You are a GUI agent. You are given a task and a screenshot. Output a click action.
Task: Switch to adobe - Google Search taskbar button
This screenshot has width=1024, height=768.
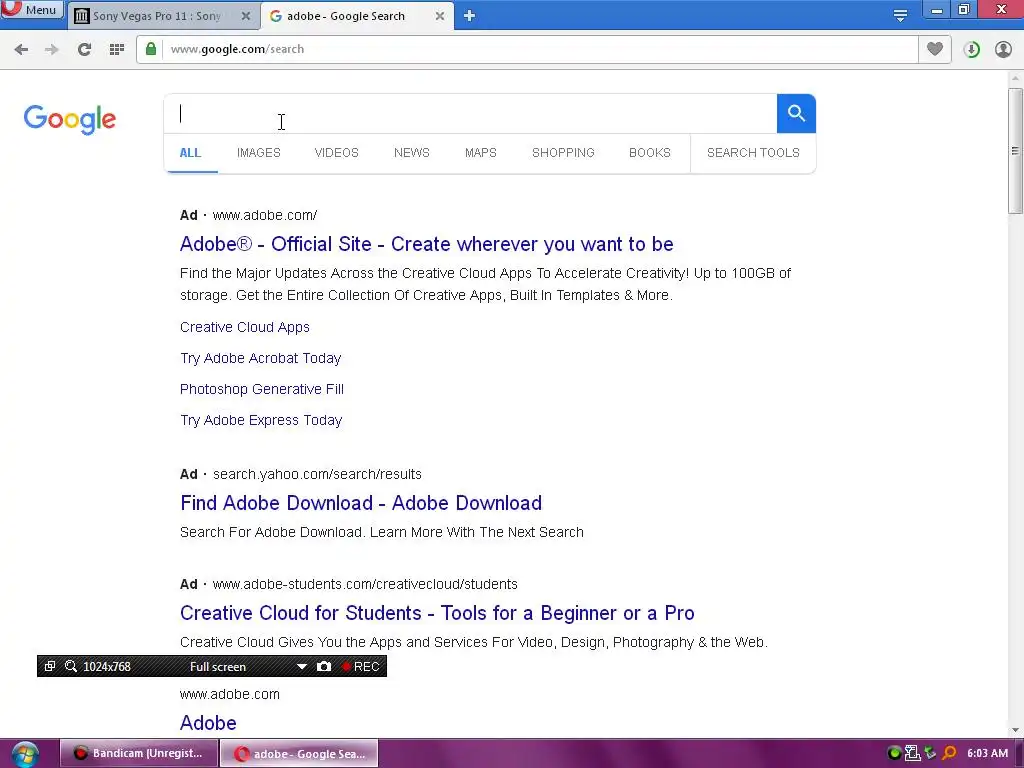click(x=299, y=754)
